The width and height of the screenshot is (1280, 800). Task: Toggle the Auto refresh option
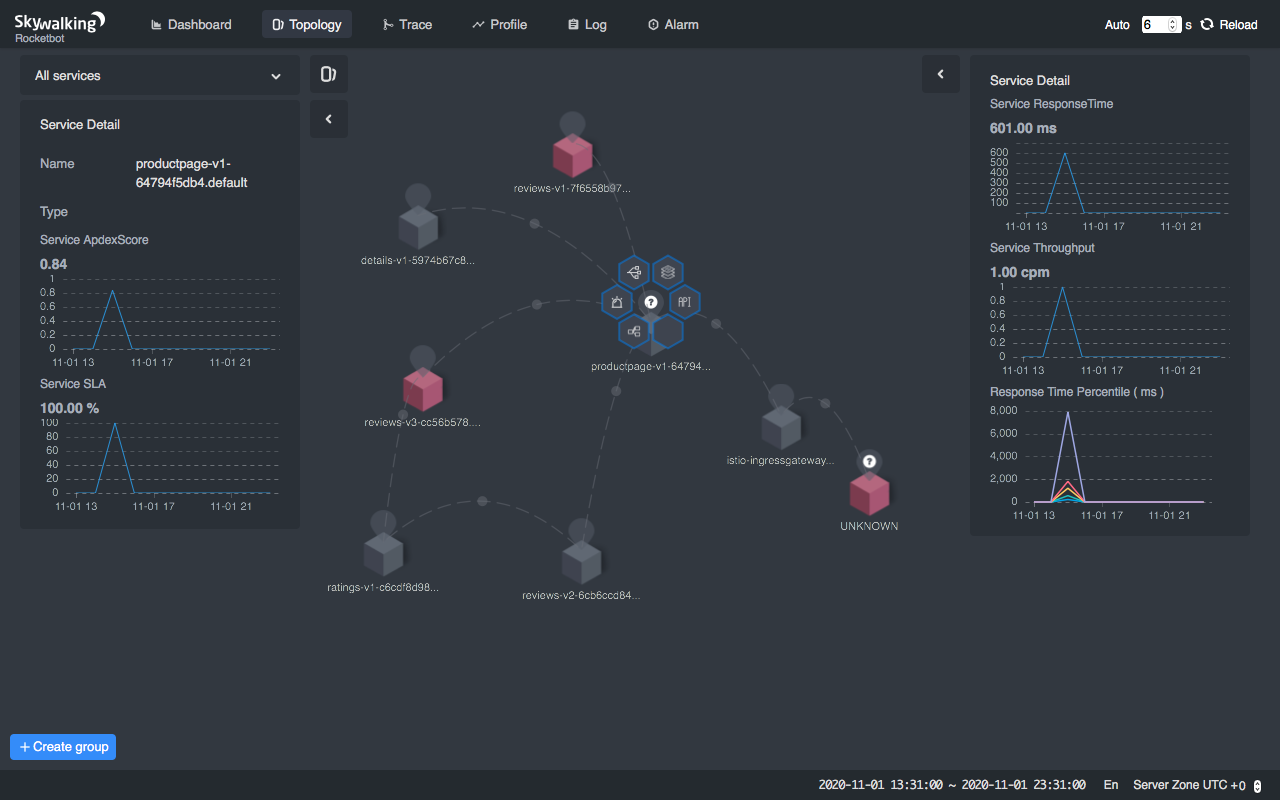(1117, 25)
